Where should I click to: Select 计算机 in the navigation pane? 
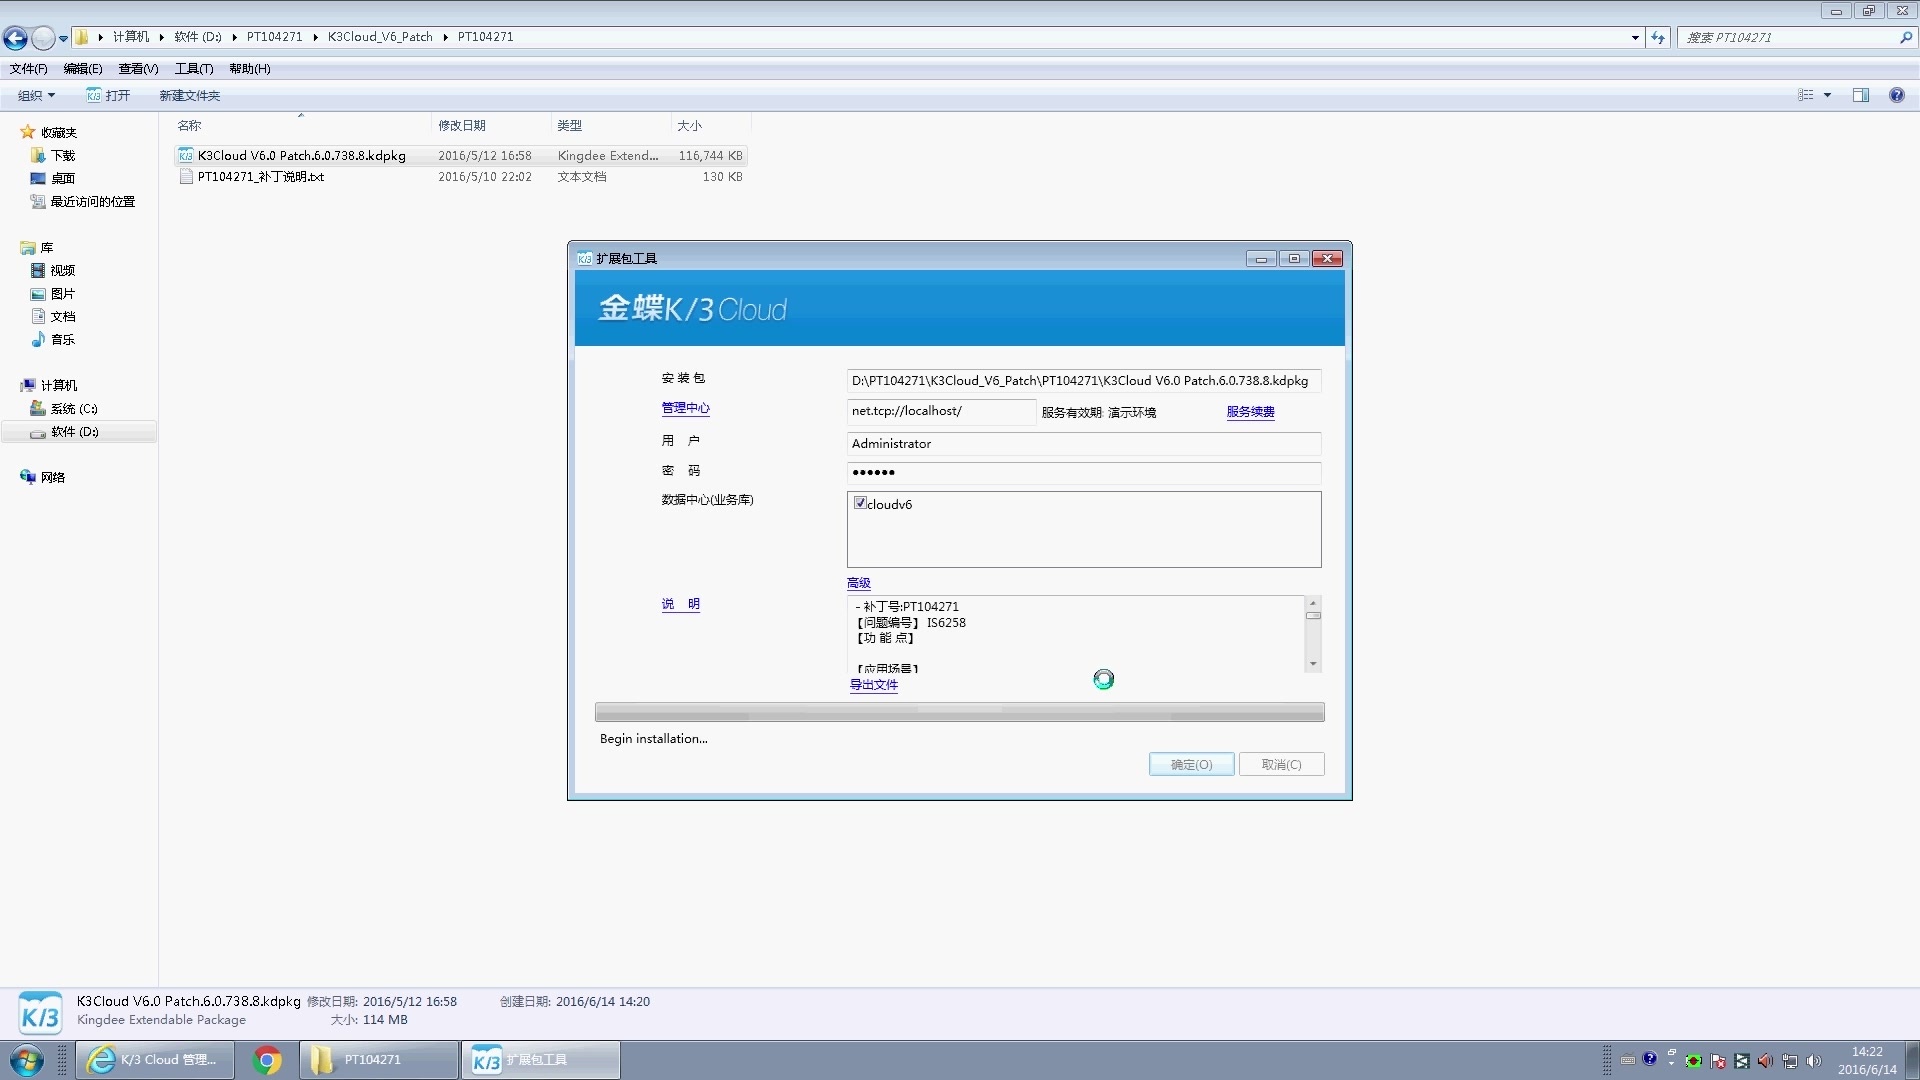(x=58, y=386)
